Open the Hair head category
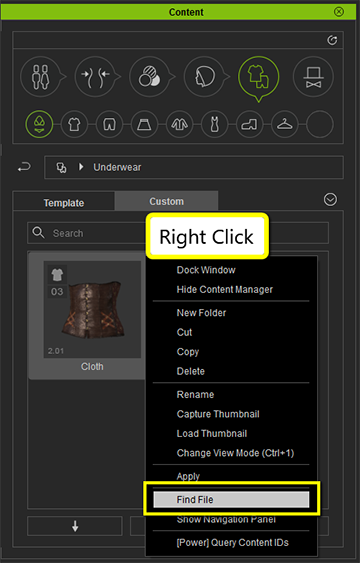The width and height of the screenshot is (360, 563). tap(204, 76)
